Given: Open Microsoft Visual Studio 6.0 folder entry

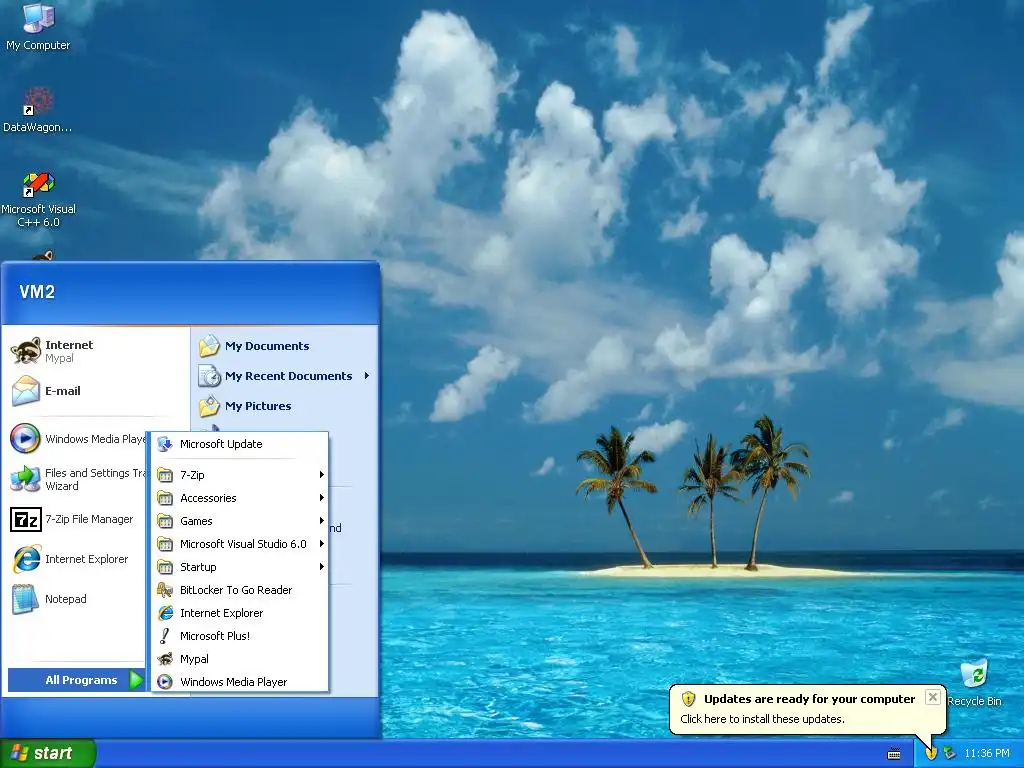Looking at the screenshot, I should pyautogui.click(x=240, y=543).
